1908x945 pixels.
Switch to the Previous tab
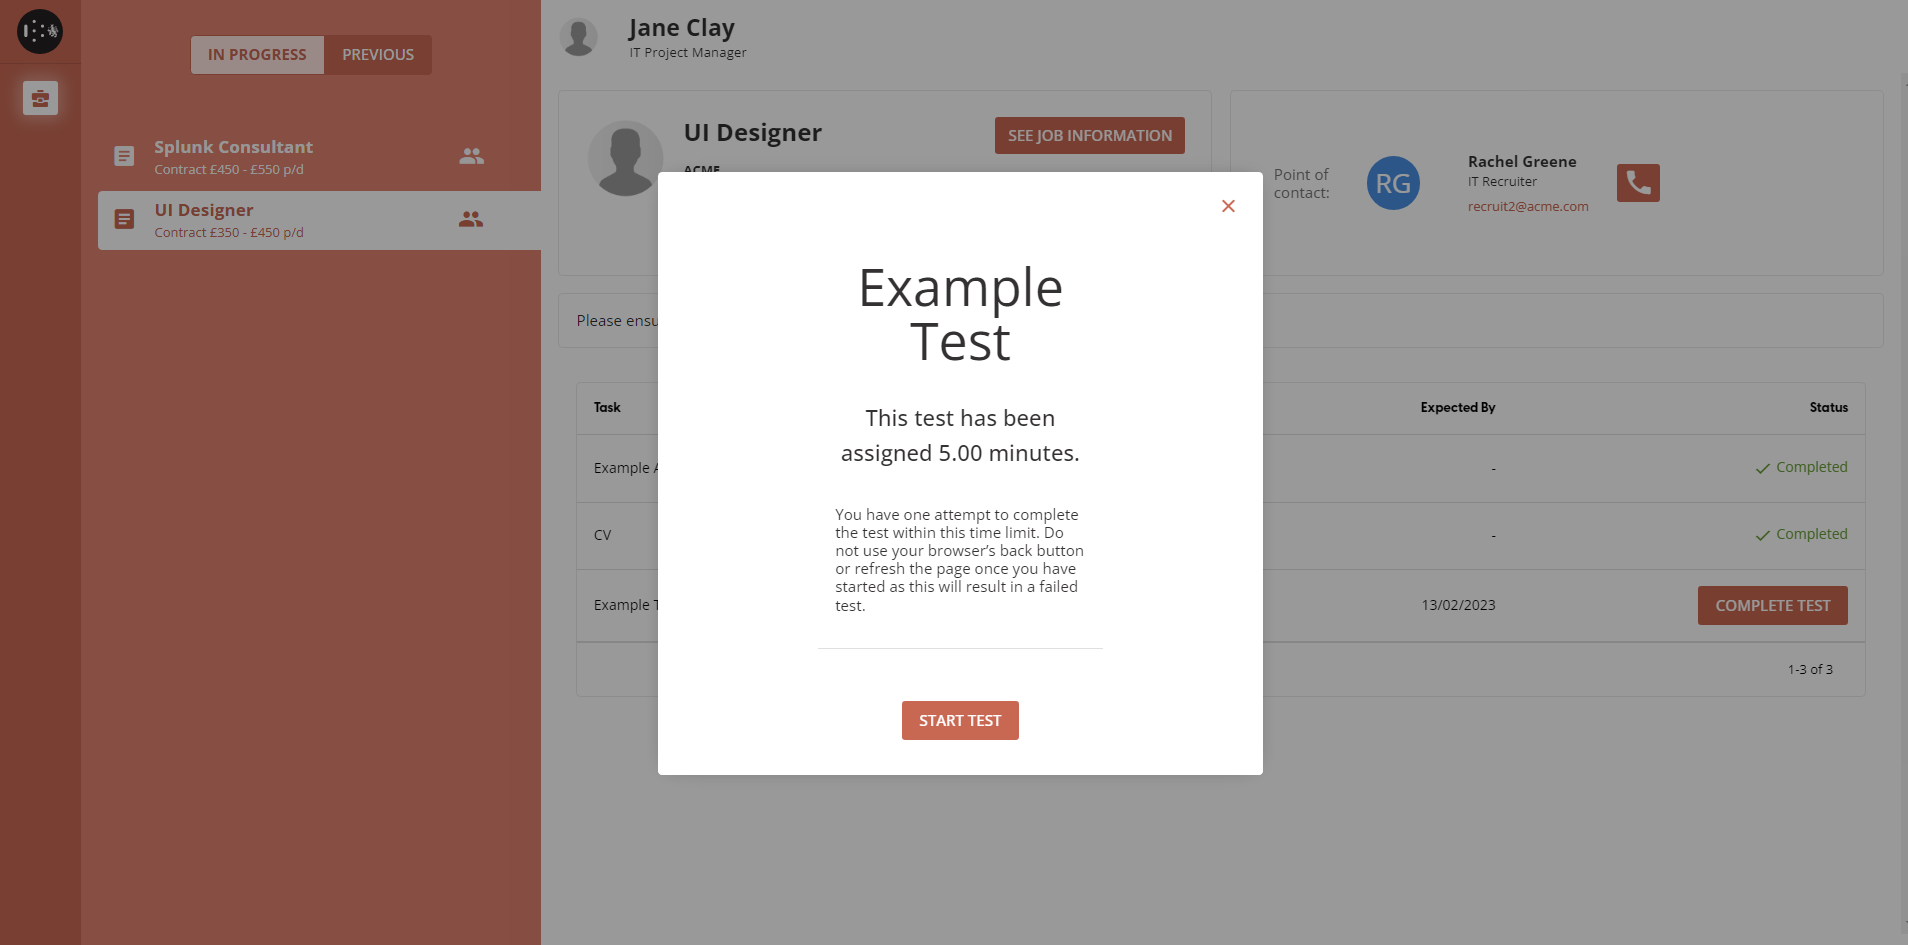coord(378,55)
